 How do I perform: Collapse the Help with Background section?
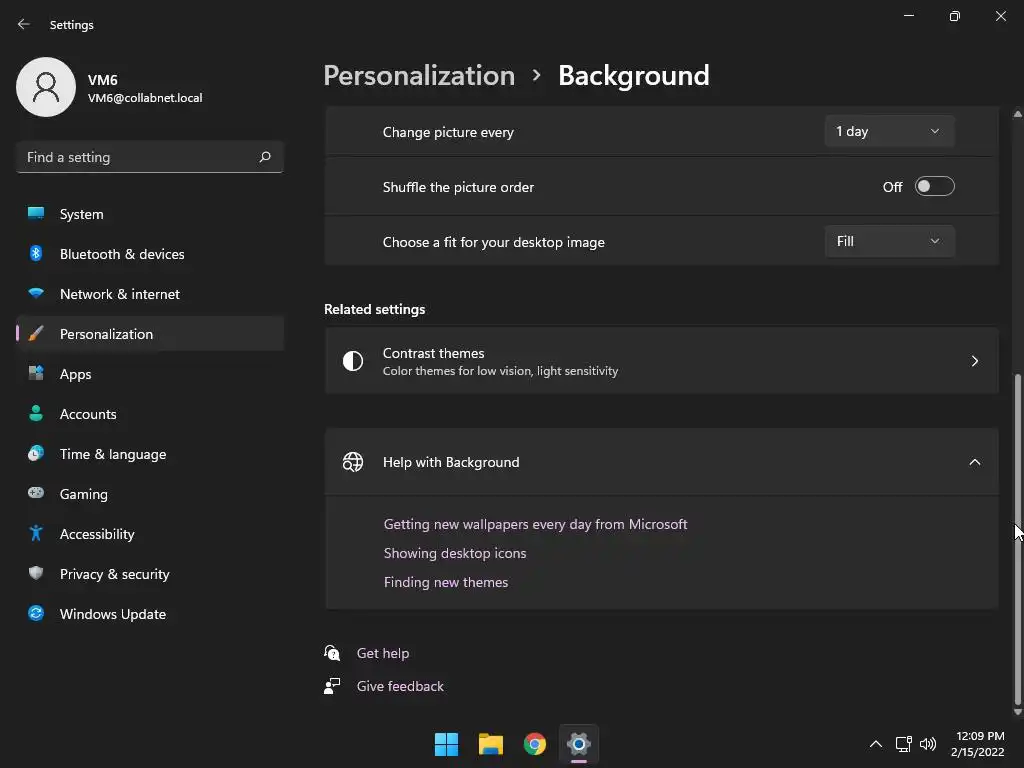click(x=974, y=462)
